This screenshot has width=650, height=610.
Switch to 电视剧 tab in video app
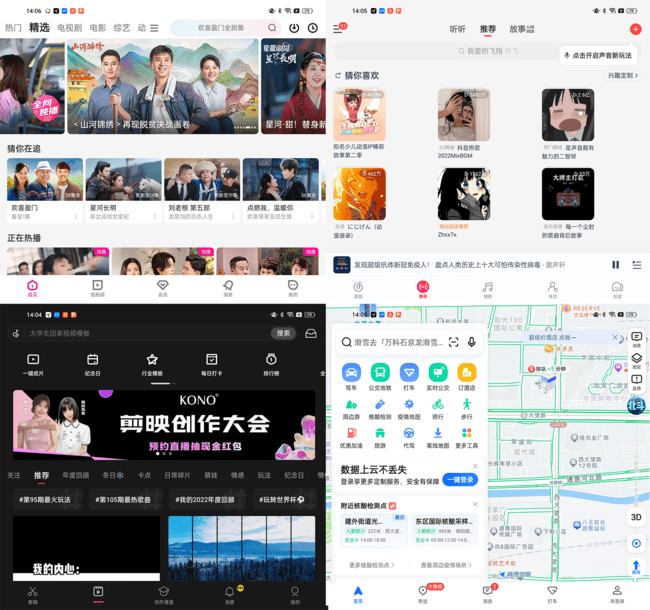pos(69,28)
